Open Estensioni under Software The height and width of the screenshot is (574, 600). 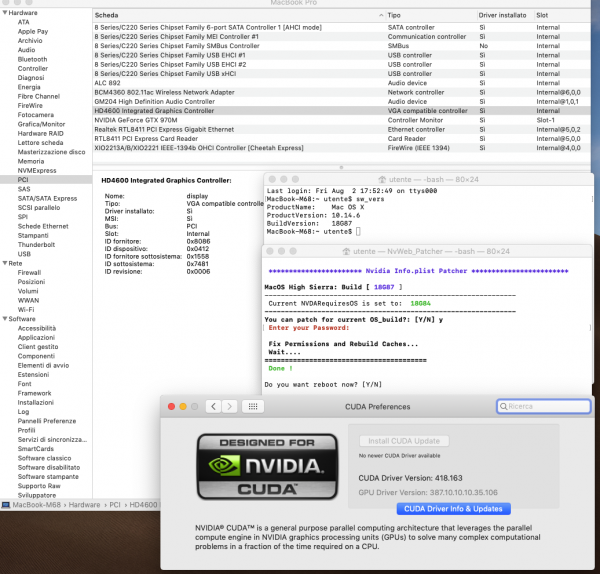click(x=33, y=374)
